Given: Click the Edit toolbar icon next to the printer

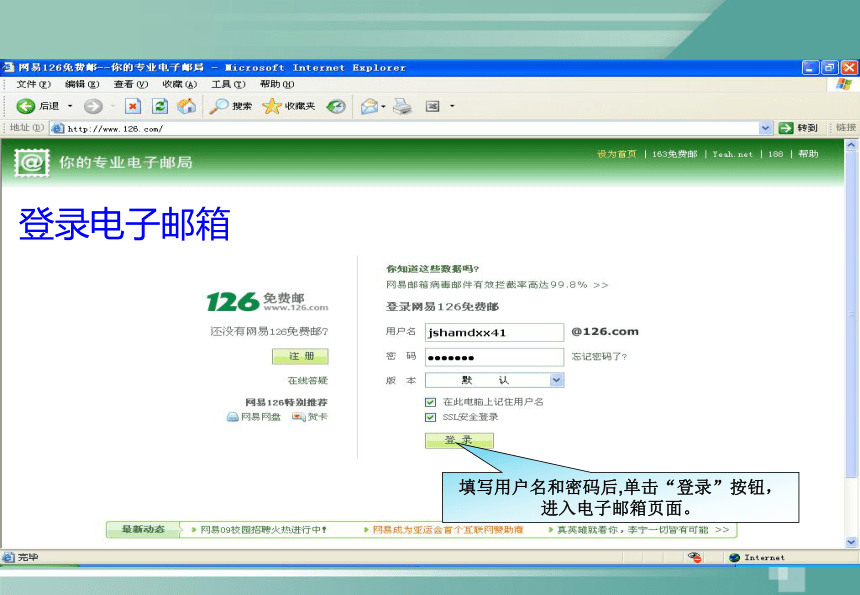Looking at the screenshot, I should point(433,106).
